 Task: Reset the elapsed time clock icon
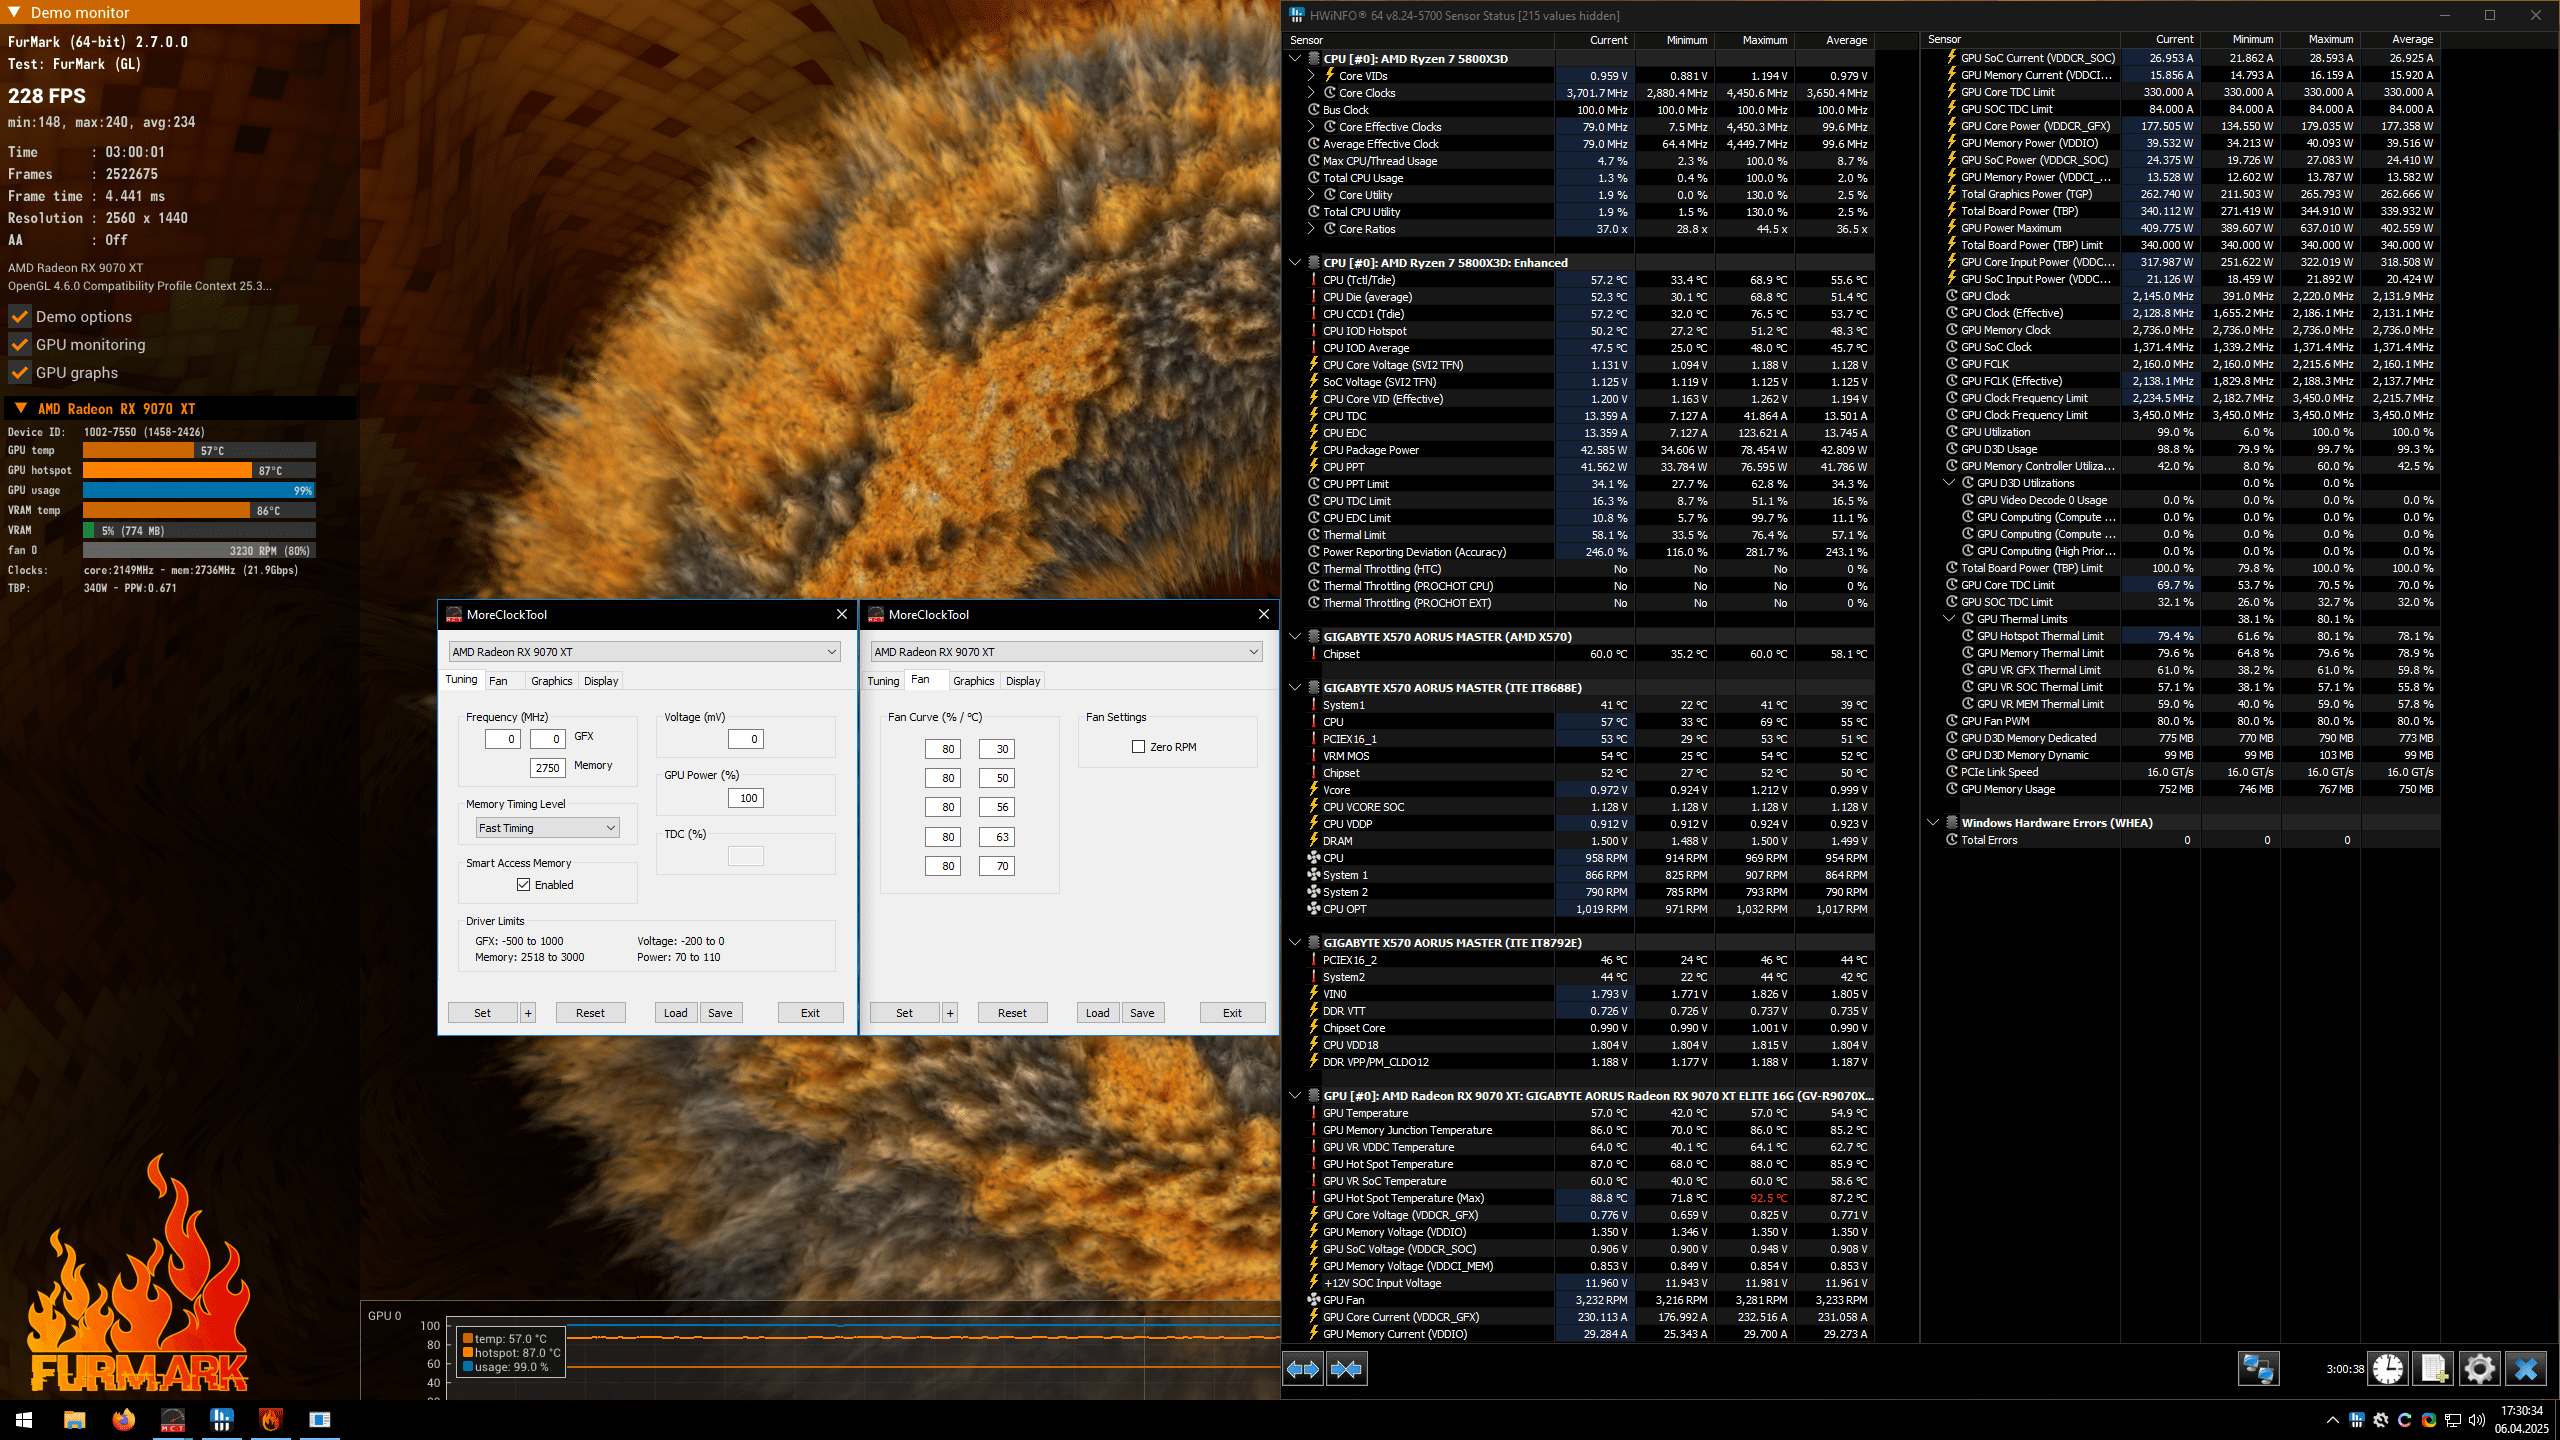2388,1369
